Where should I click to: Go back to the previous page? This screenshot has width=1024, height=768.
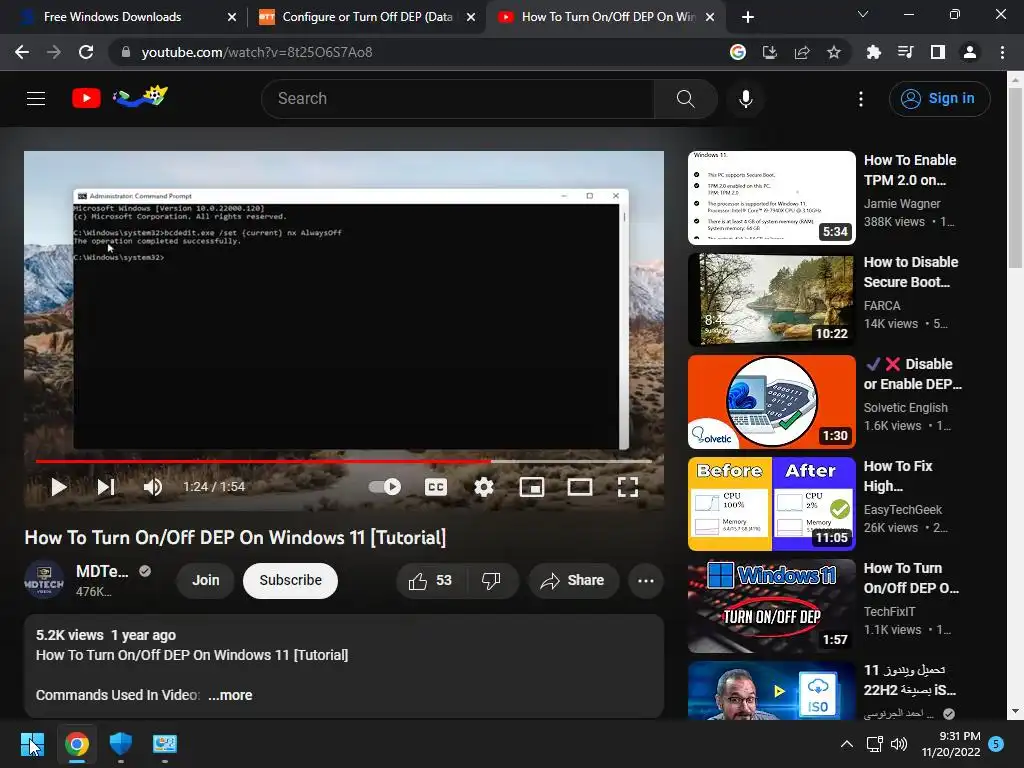click(22, 52)
